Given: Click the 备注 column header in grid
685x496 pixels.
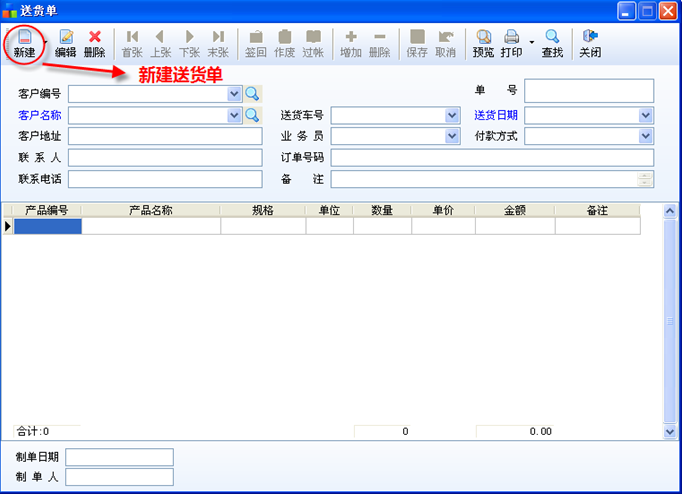Looking at the screenshot, I should tap(598, 211).
